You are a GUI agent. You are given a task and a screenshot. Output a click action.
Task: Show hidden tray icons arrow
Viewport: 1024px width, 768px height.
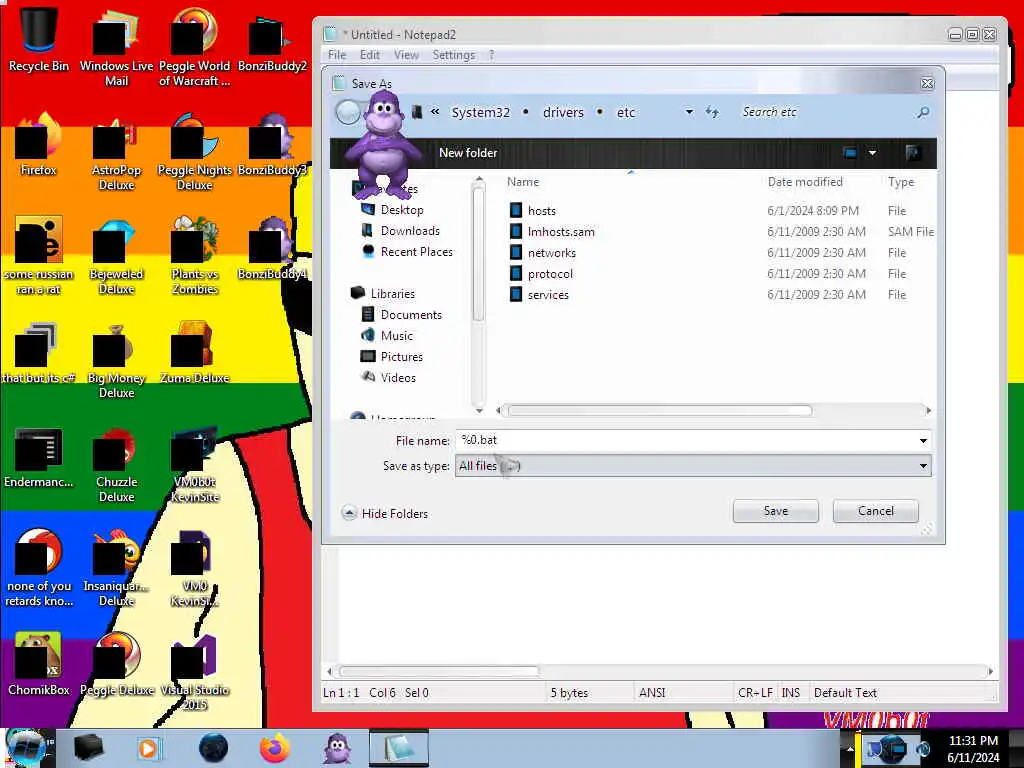click(850, 748)
